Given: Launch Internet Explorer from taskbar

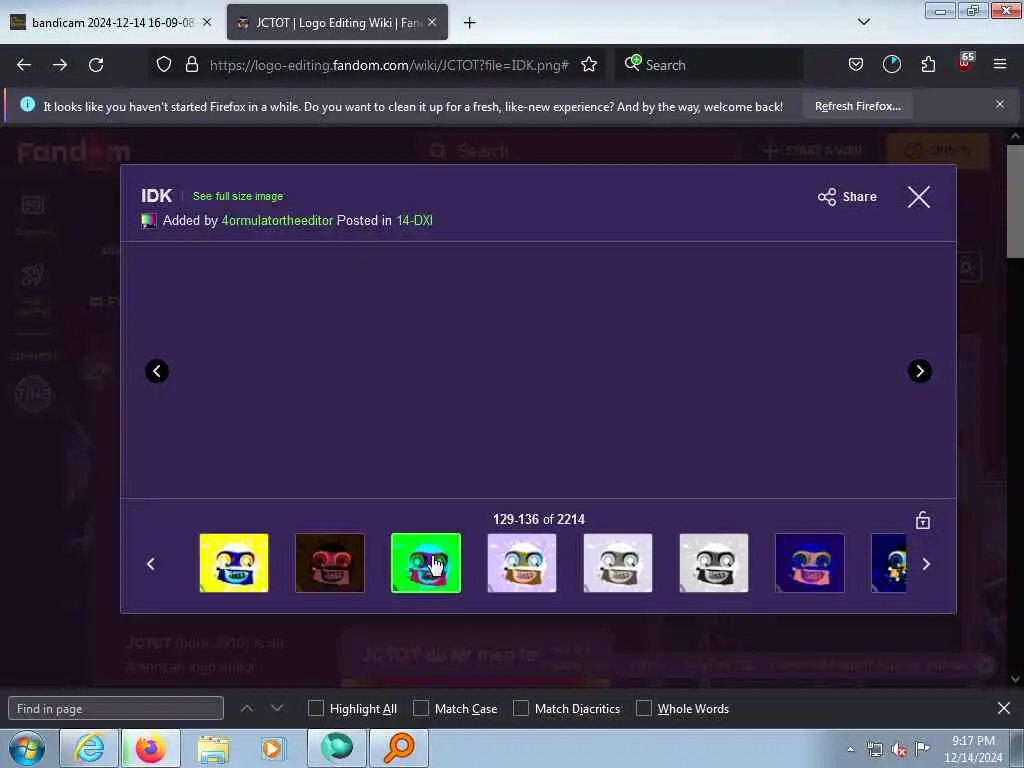Looking at the screenshot, I should coord(89,748).
